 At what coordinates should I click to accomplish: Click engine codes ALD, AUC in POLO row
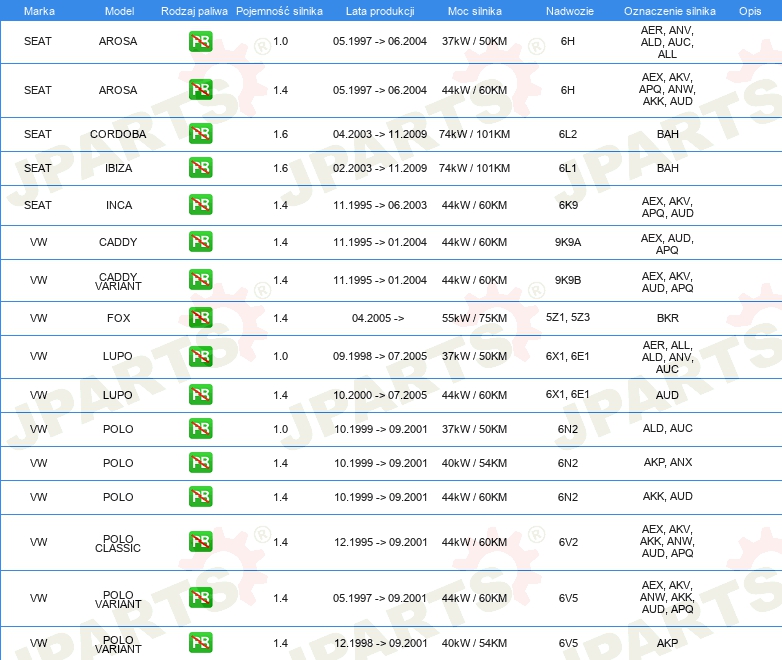[x=668, y=428]
